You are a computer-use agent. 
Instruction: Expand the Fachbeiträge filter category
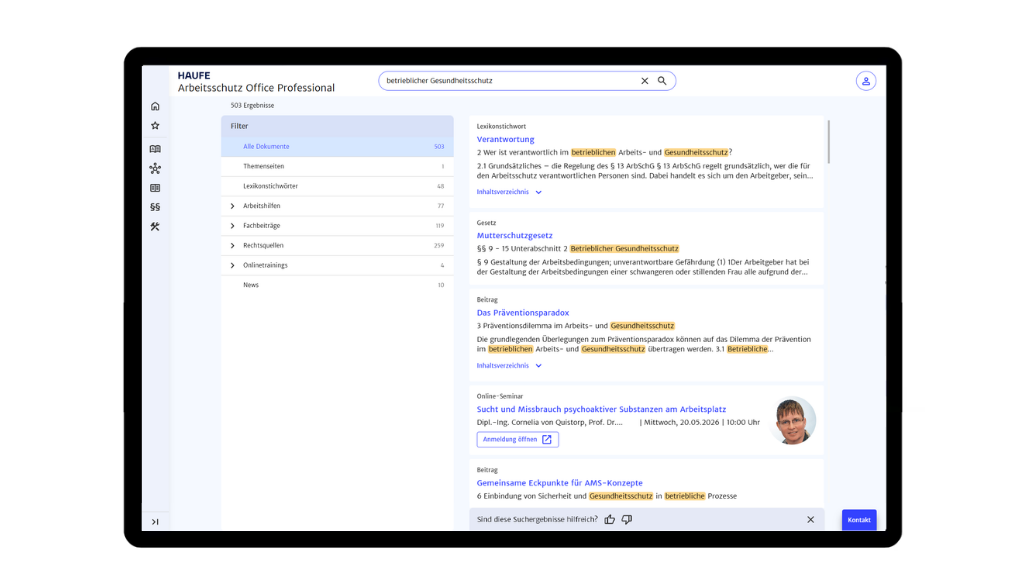point(232,226)
